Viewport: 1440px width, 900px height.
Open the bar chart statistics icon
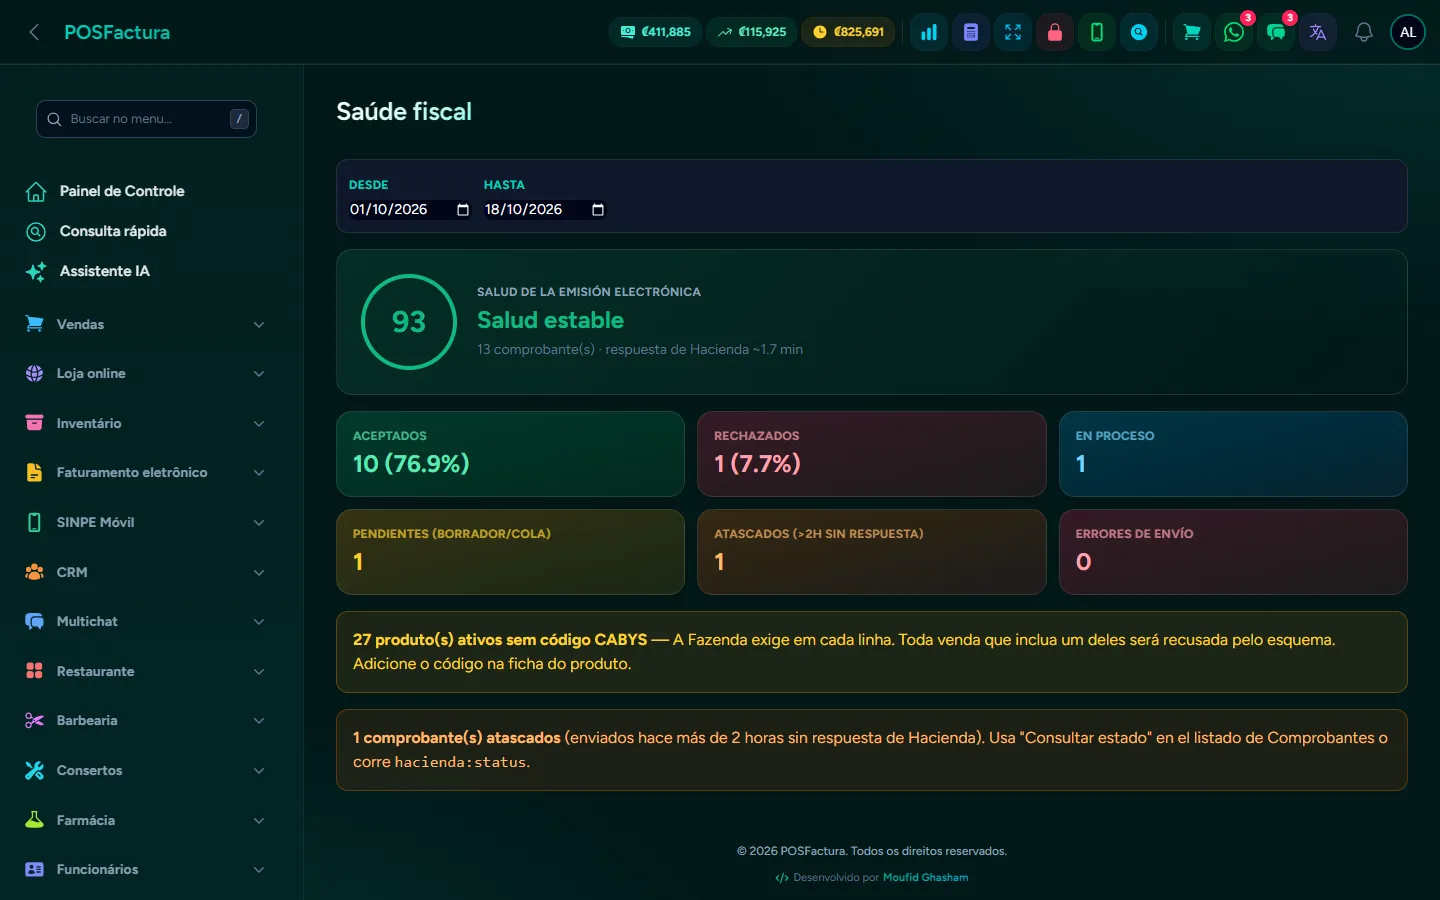pyautogui.click(x=929, y=32)
